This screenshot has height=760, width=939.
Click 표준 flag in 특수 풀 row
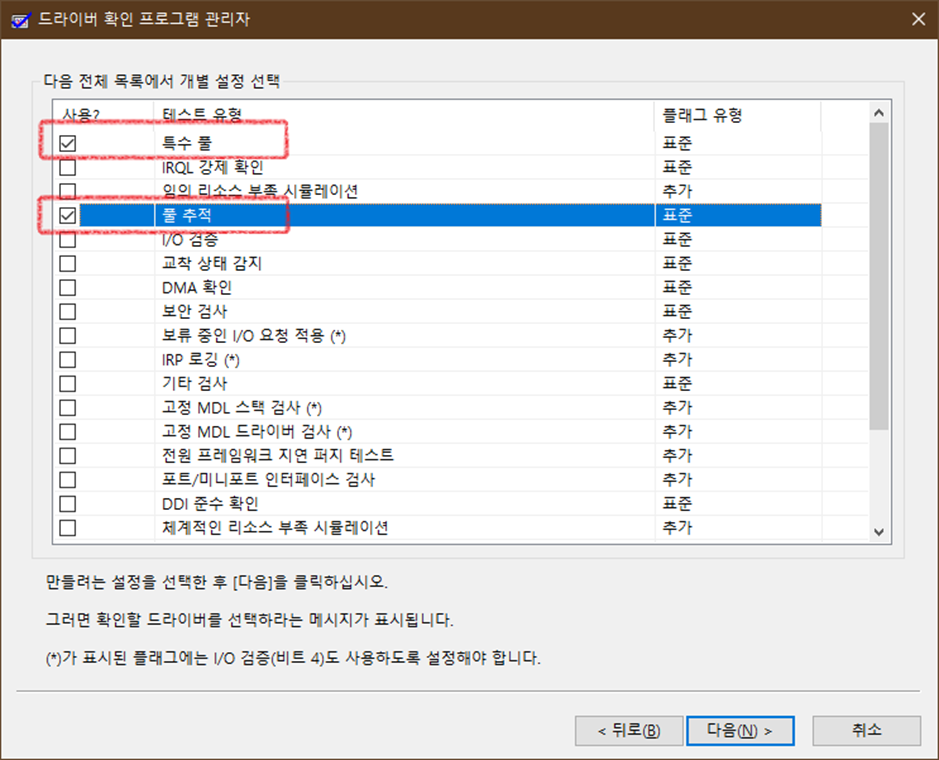[677, 143]
